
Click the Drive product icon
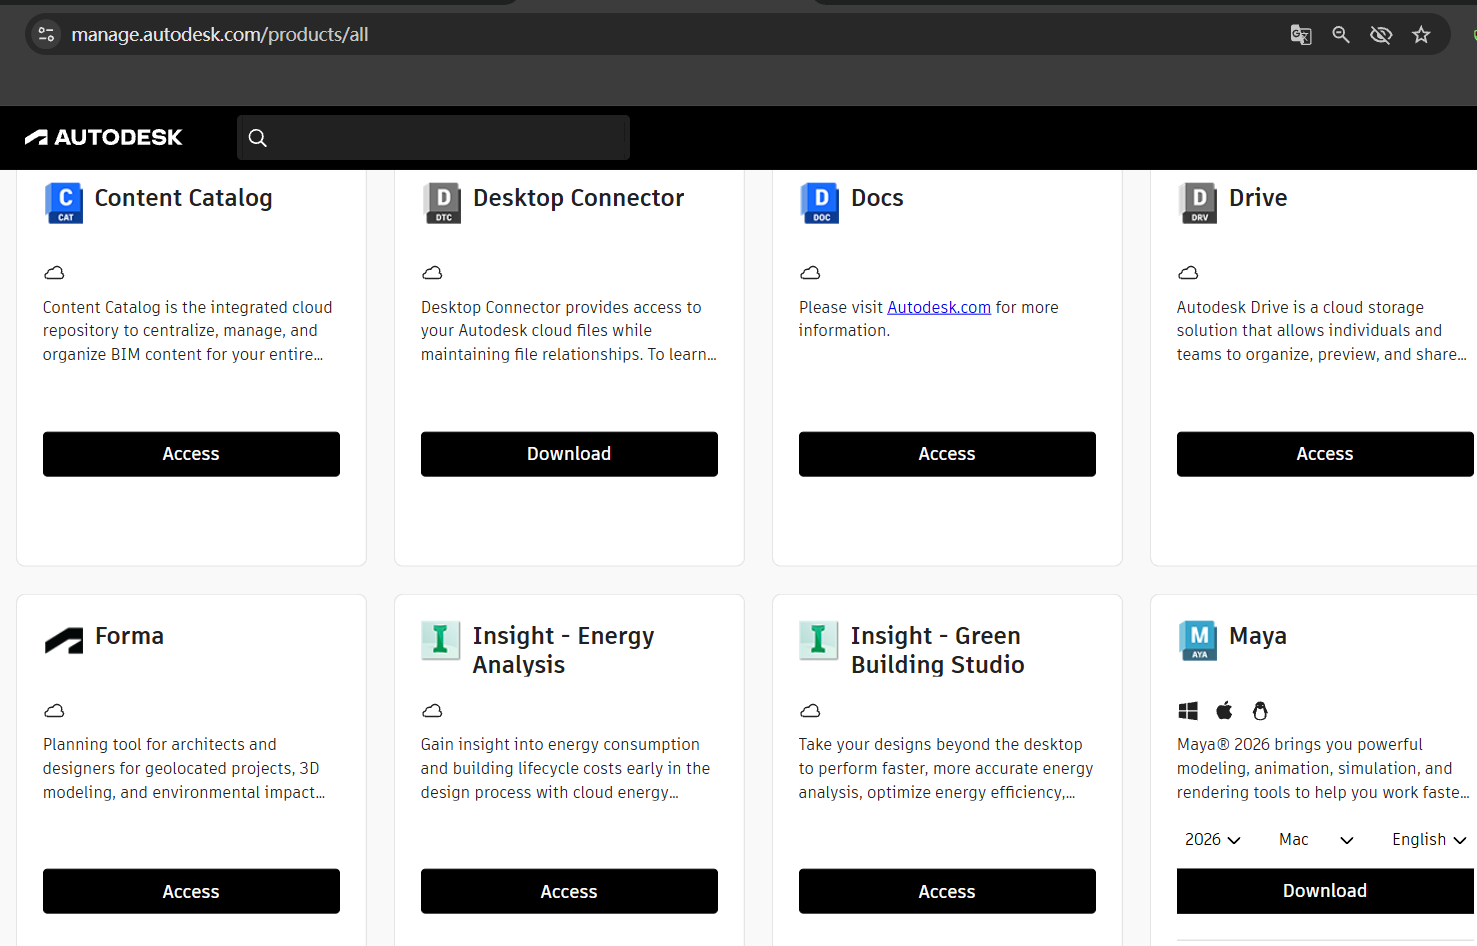1198,203
